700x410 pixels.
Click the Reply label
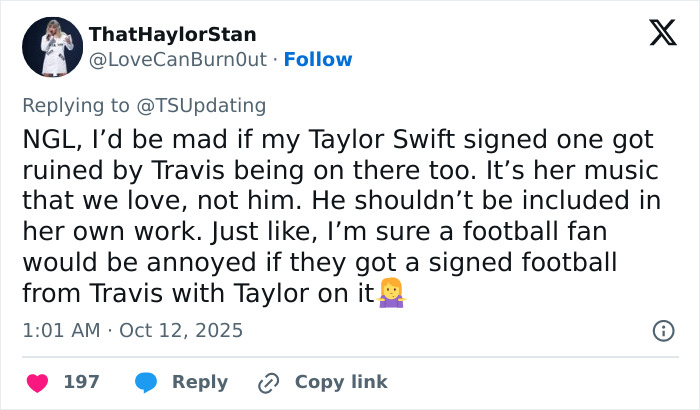(200, 382)
